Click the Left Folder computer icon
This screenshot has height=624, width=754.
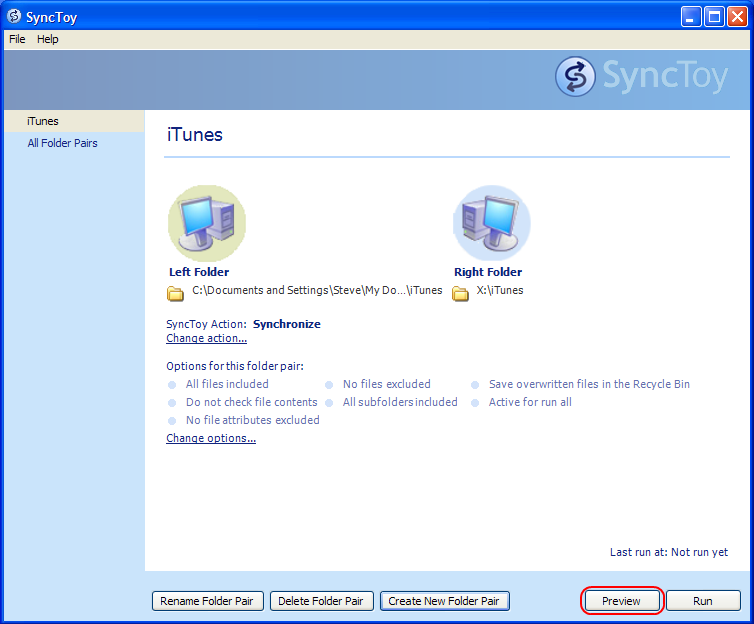[x=207, y=224]
